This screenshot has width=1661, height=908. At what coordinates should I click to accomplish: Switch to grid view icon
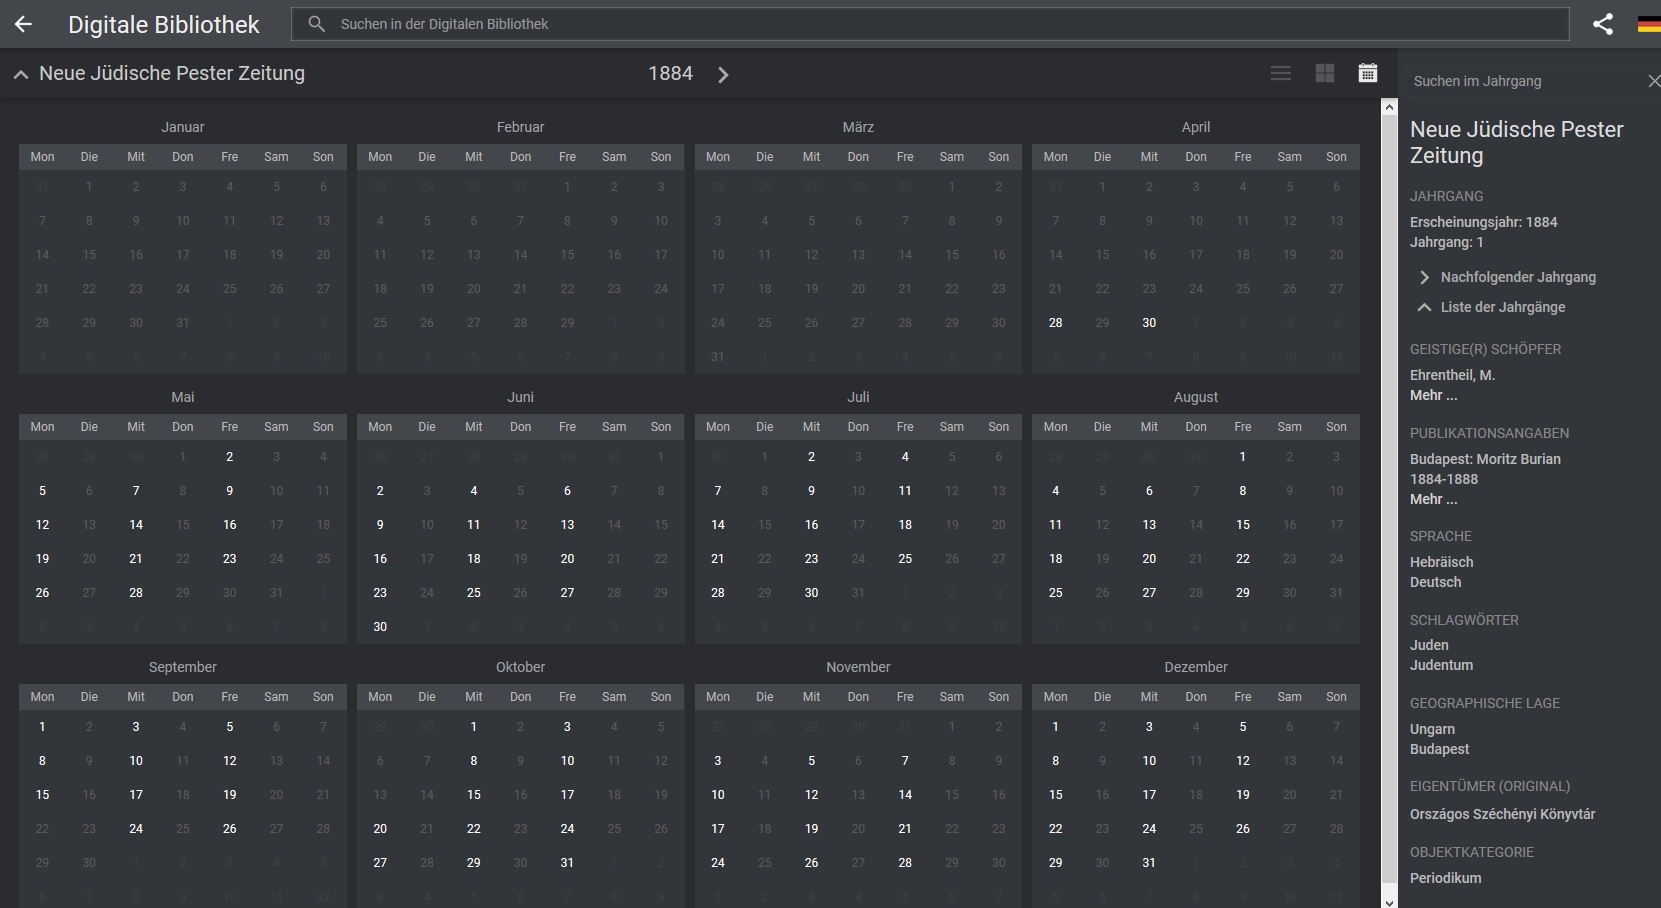pyautogui.click(x=1325, y=73)
